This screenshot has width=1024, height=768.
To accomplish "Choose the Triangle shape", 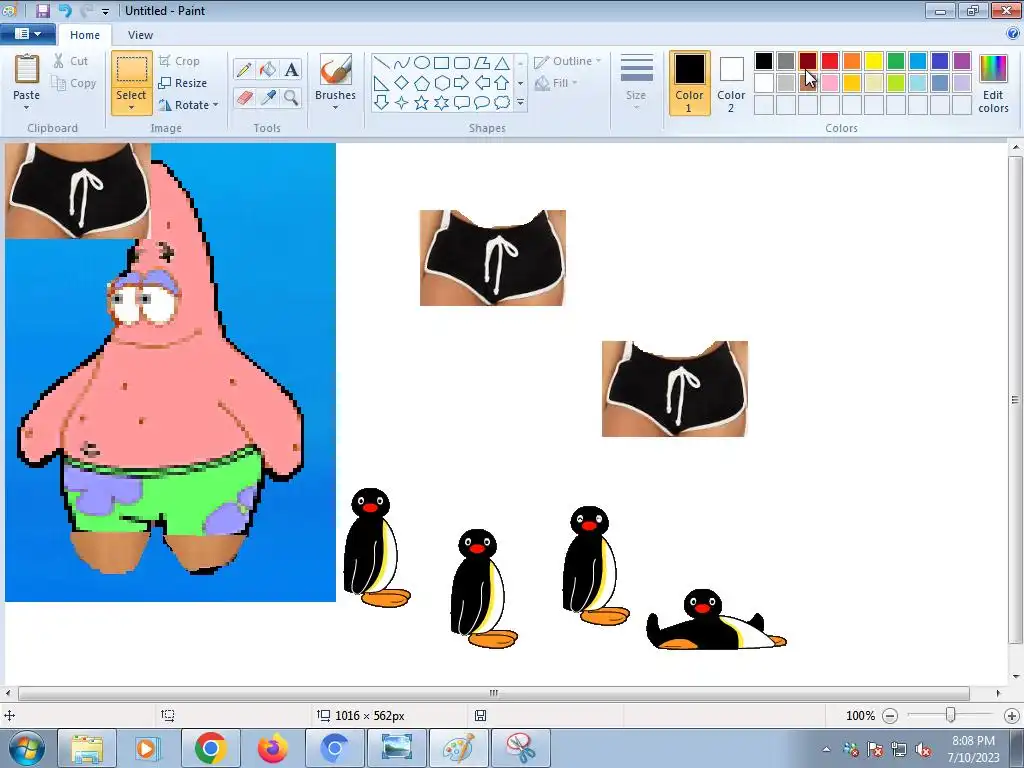I will (x=502, y=63).
